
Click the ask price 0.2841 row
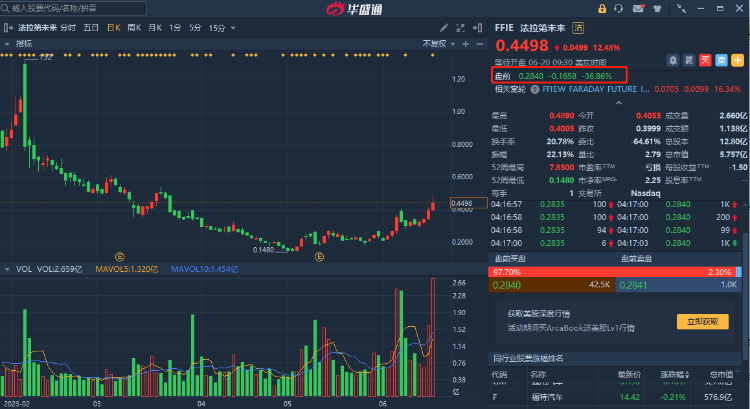click(x=678, y=285)
